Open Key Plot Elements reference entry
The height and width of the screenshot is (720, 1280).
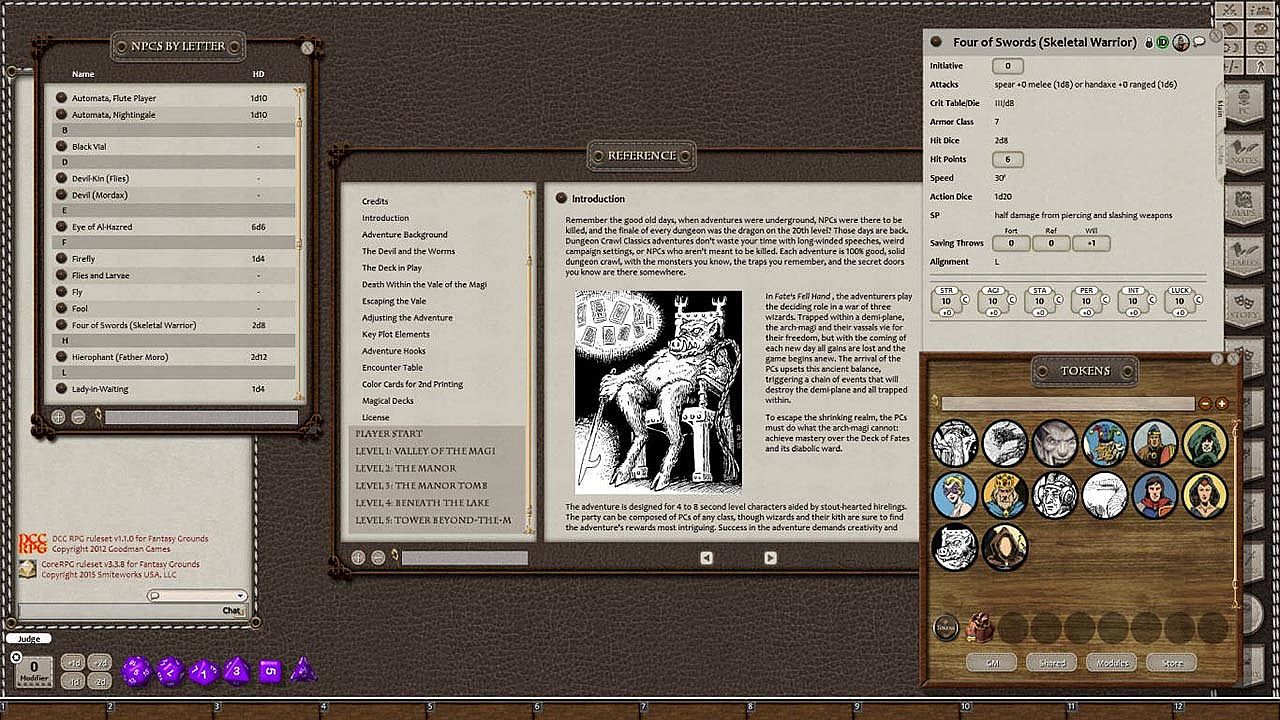click(396, 334)
